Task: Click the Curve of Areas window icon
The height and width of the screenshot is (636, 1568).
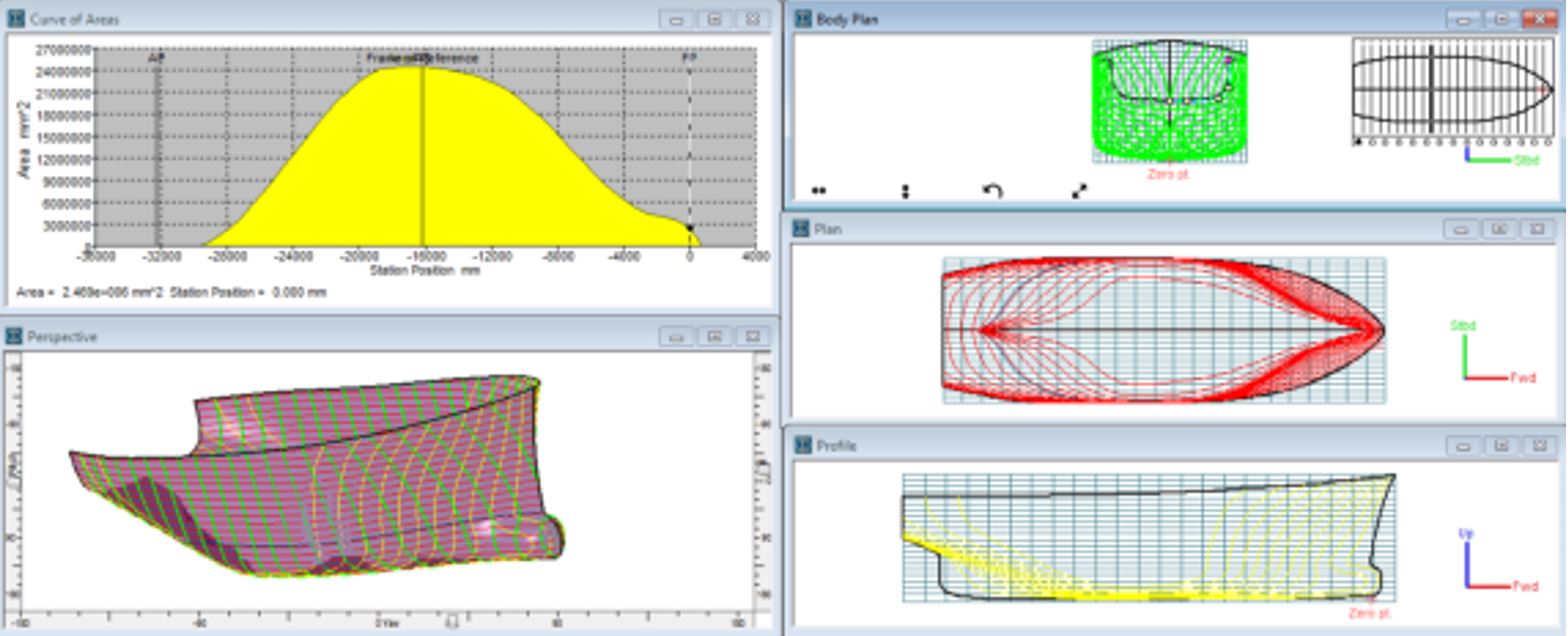Action: [15, 19]
